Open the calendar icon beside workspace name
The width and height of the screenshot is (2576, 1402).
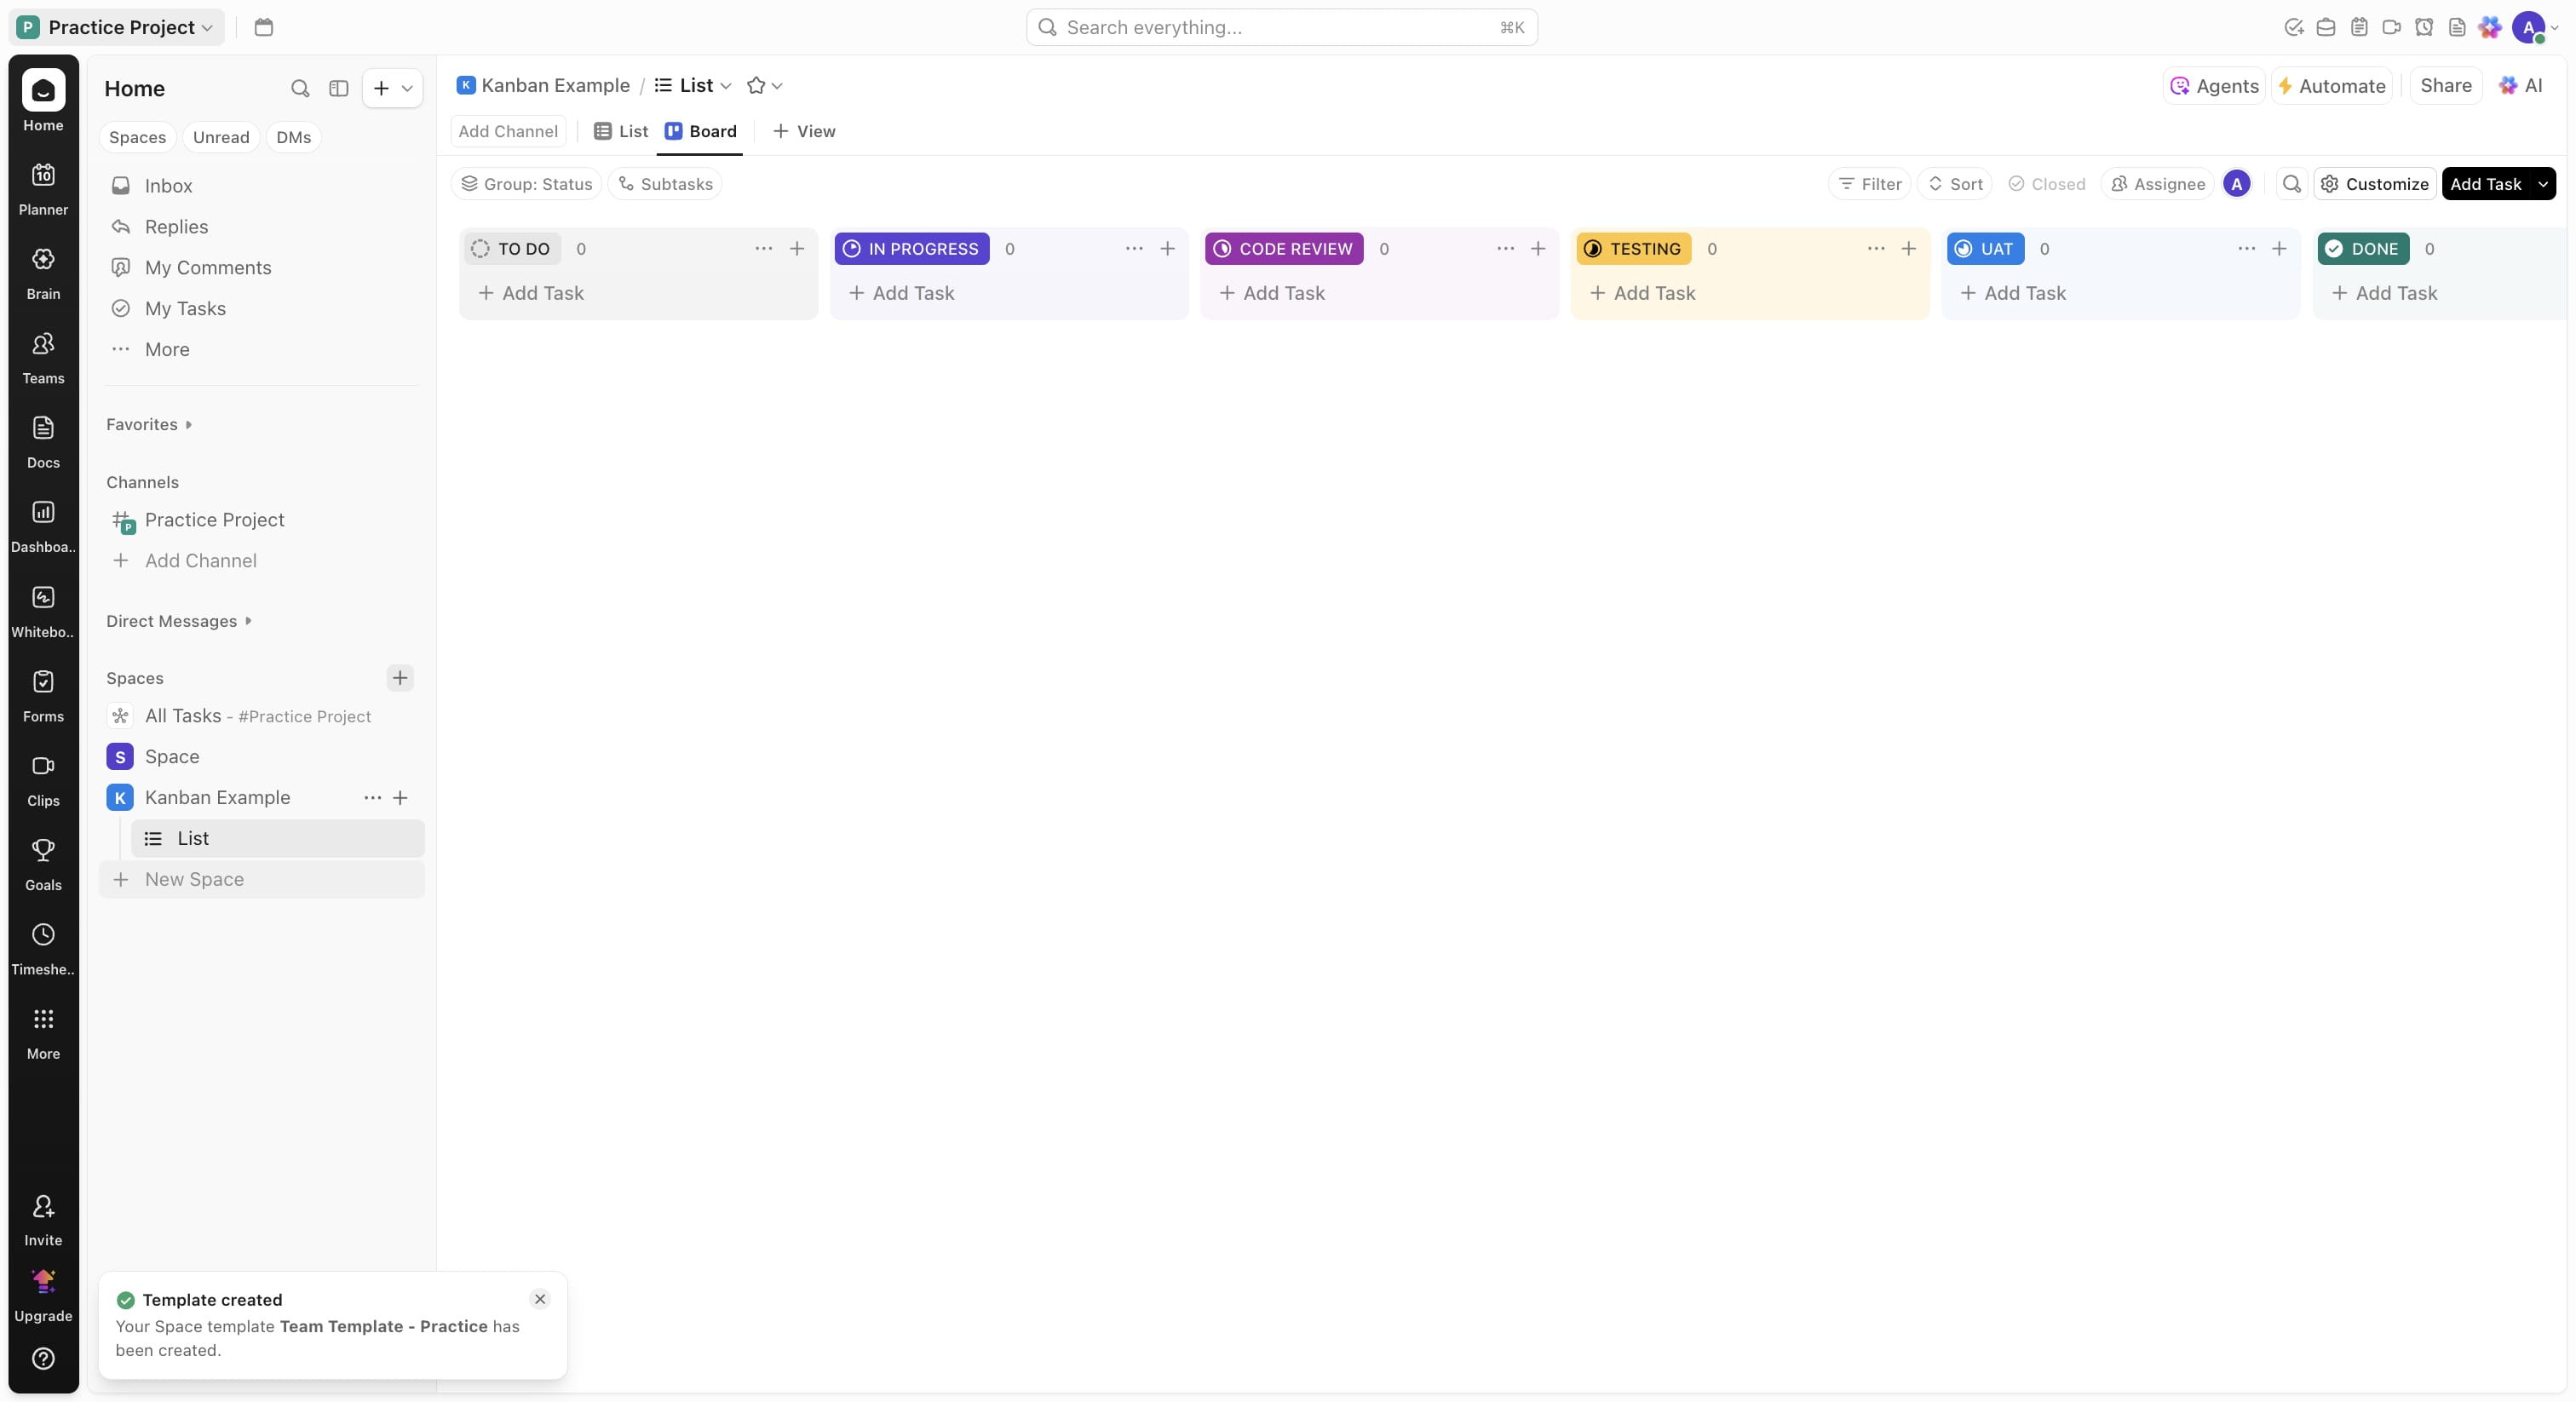264,27
